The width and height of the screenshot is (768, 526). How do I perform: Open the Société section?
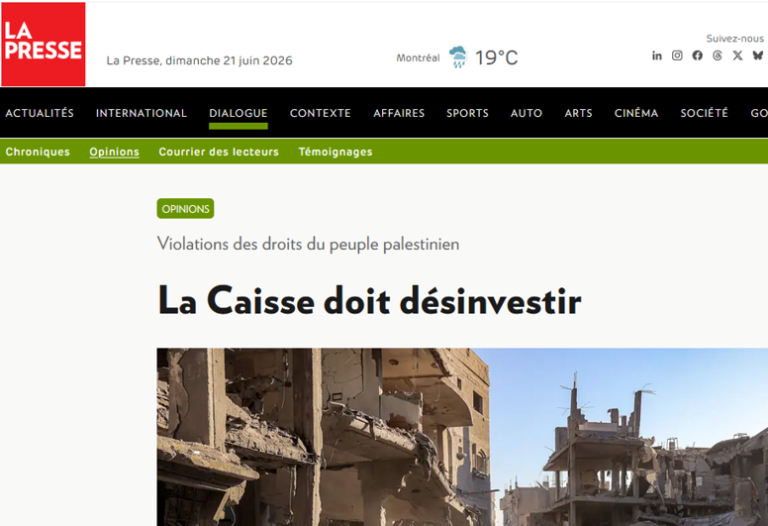point(704,113)
